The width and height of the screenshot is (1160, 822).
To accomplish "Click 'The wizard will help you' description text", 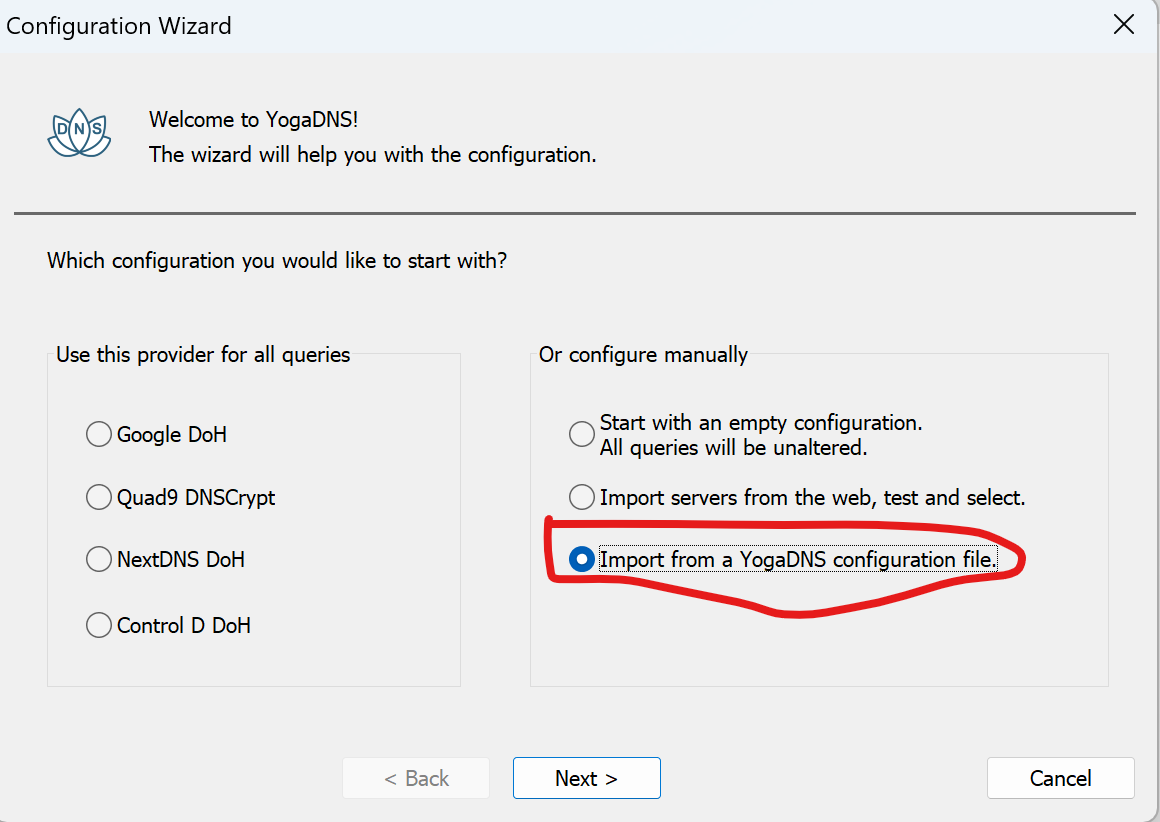I will point(372,155).
